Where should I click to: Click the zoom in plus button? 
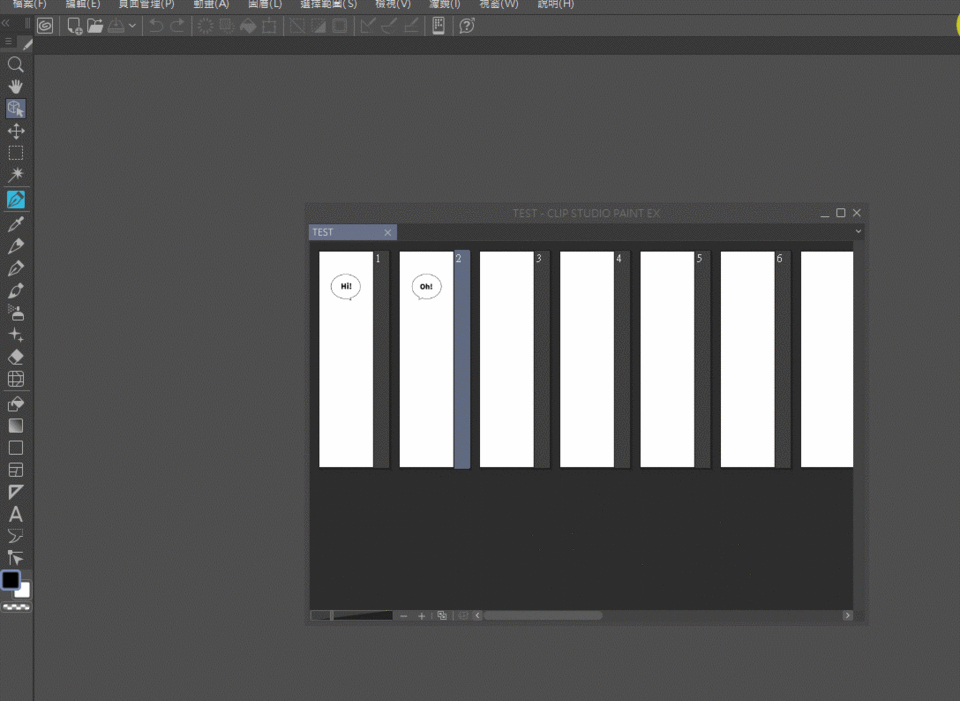[422, 616]
